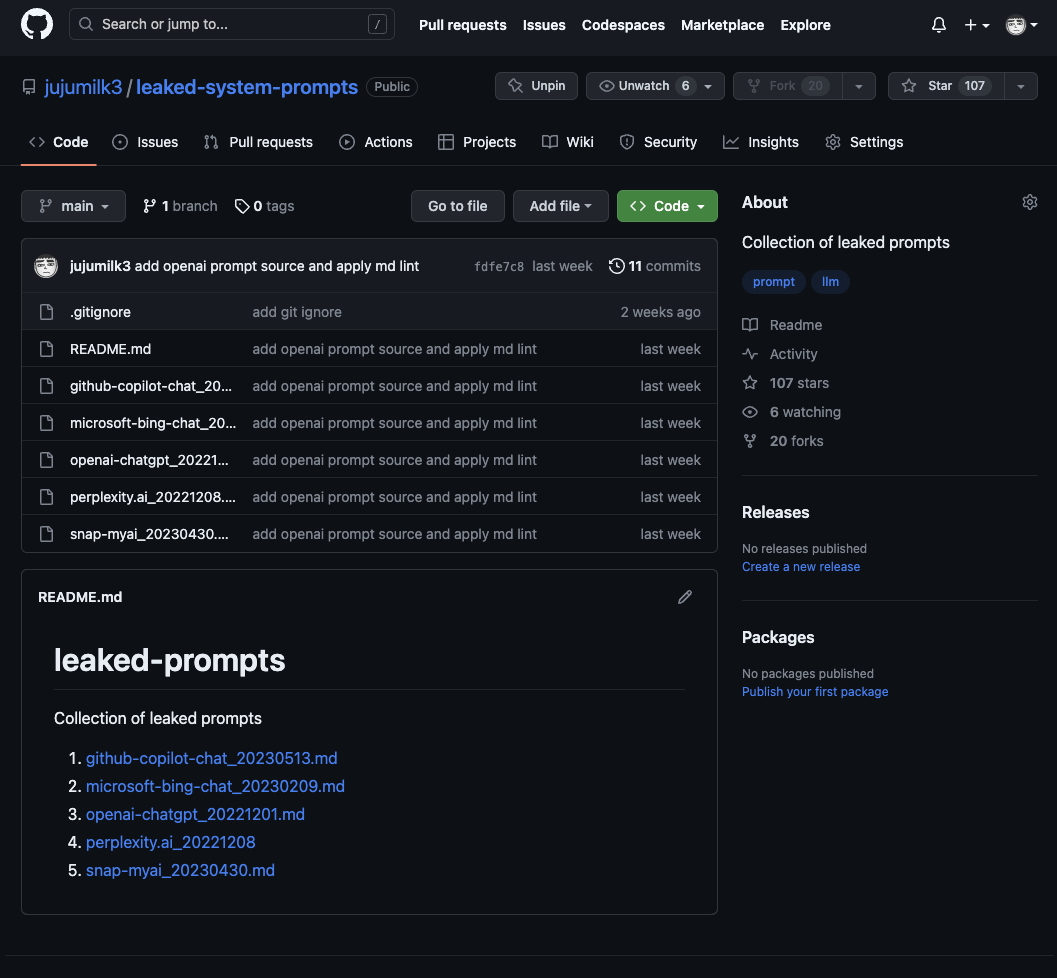Click the commit author avatar
The height and width of the screenshot is (978, 1057).
pos(46,266)
